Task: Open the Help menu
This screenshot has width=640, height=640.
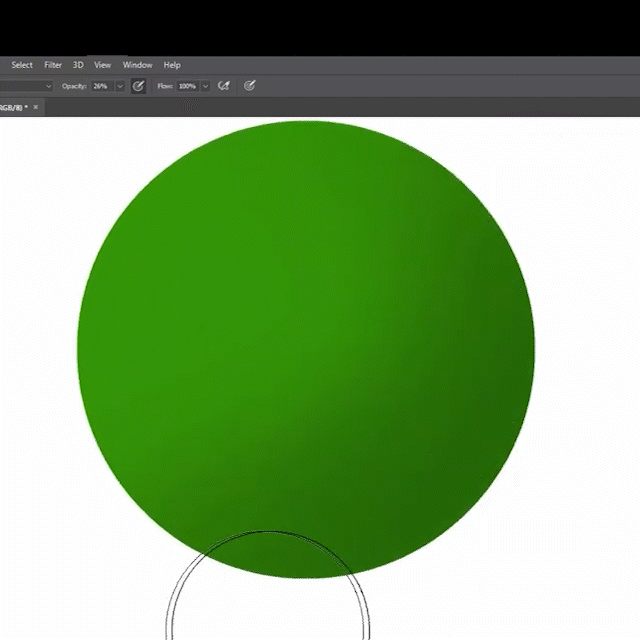Action: [172, 65]
